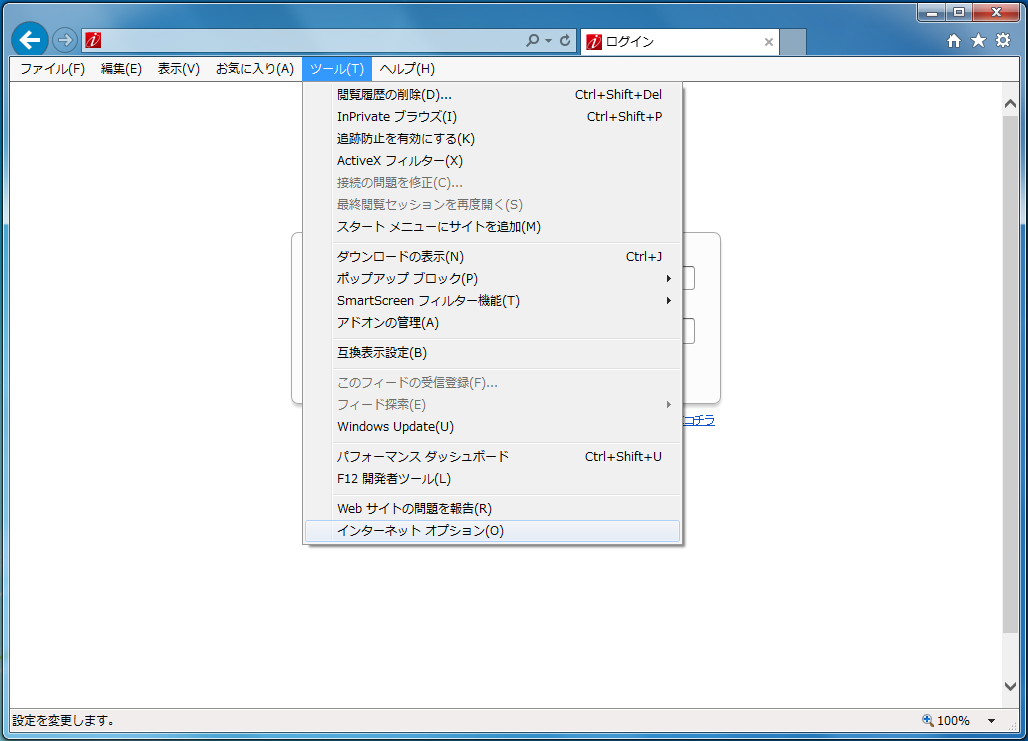
Task: Select Windows Update(U) menu item
Action: click(x=492, y=427)
